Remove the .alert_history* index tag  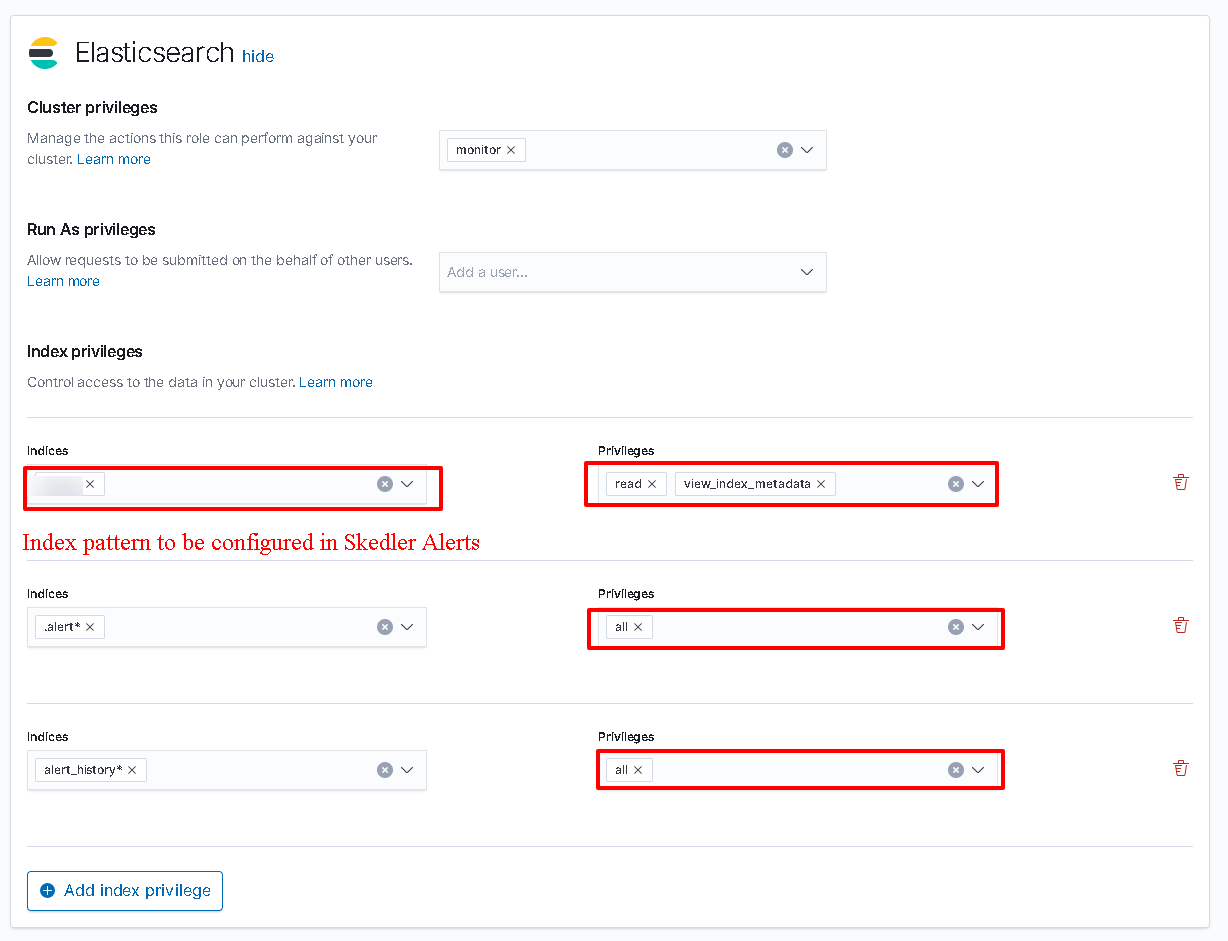tap(132, 770)
